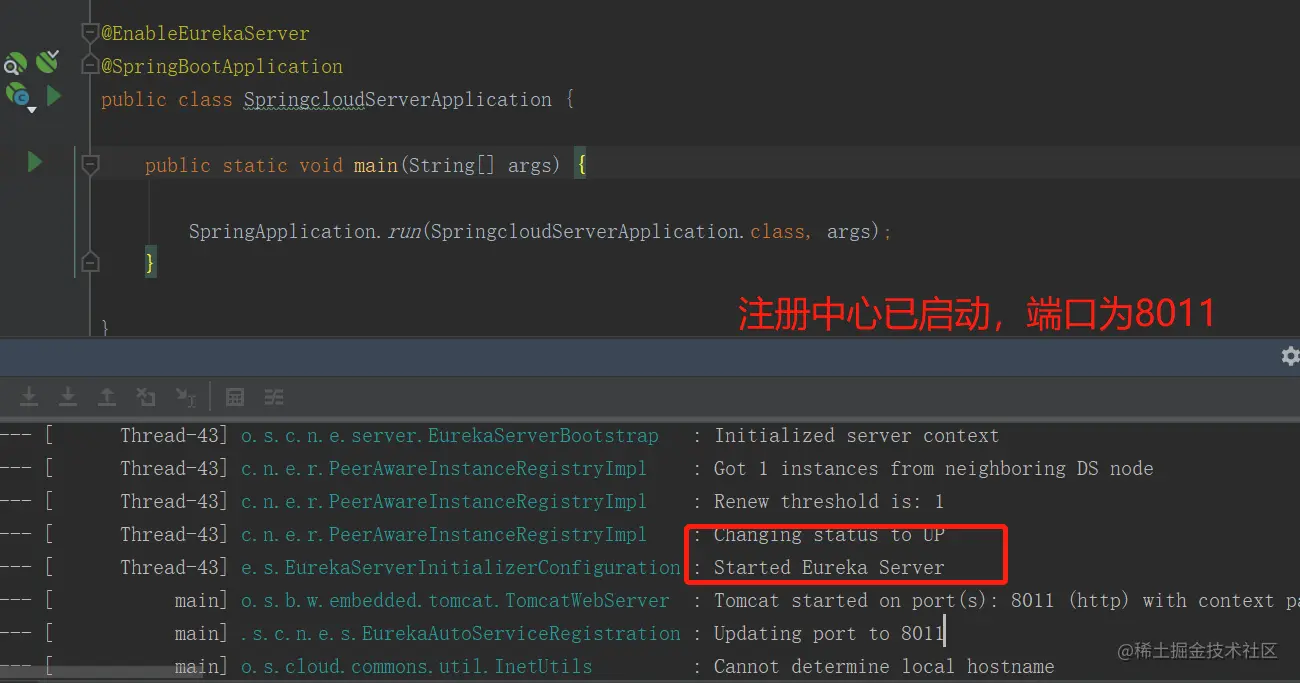Click the opening brace after main signature
This screenshot has width=1300, height=683.
click(580, 165)
